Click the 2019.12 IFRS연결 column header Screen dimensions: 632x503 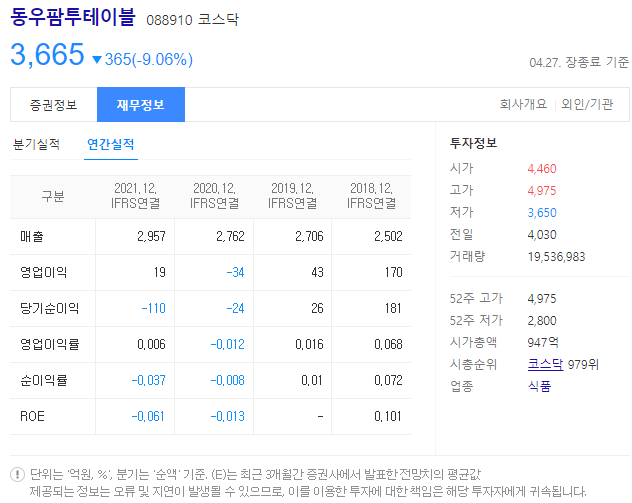pyautogui.click(x=293, y=196)
